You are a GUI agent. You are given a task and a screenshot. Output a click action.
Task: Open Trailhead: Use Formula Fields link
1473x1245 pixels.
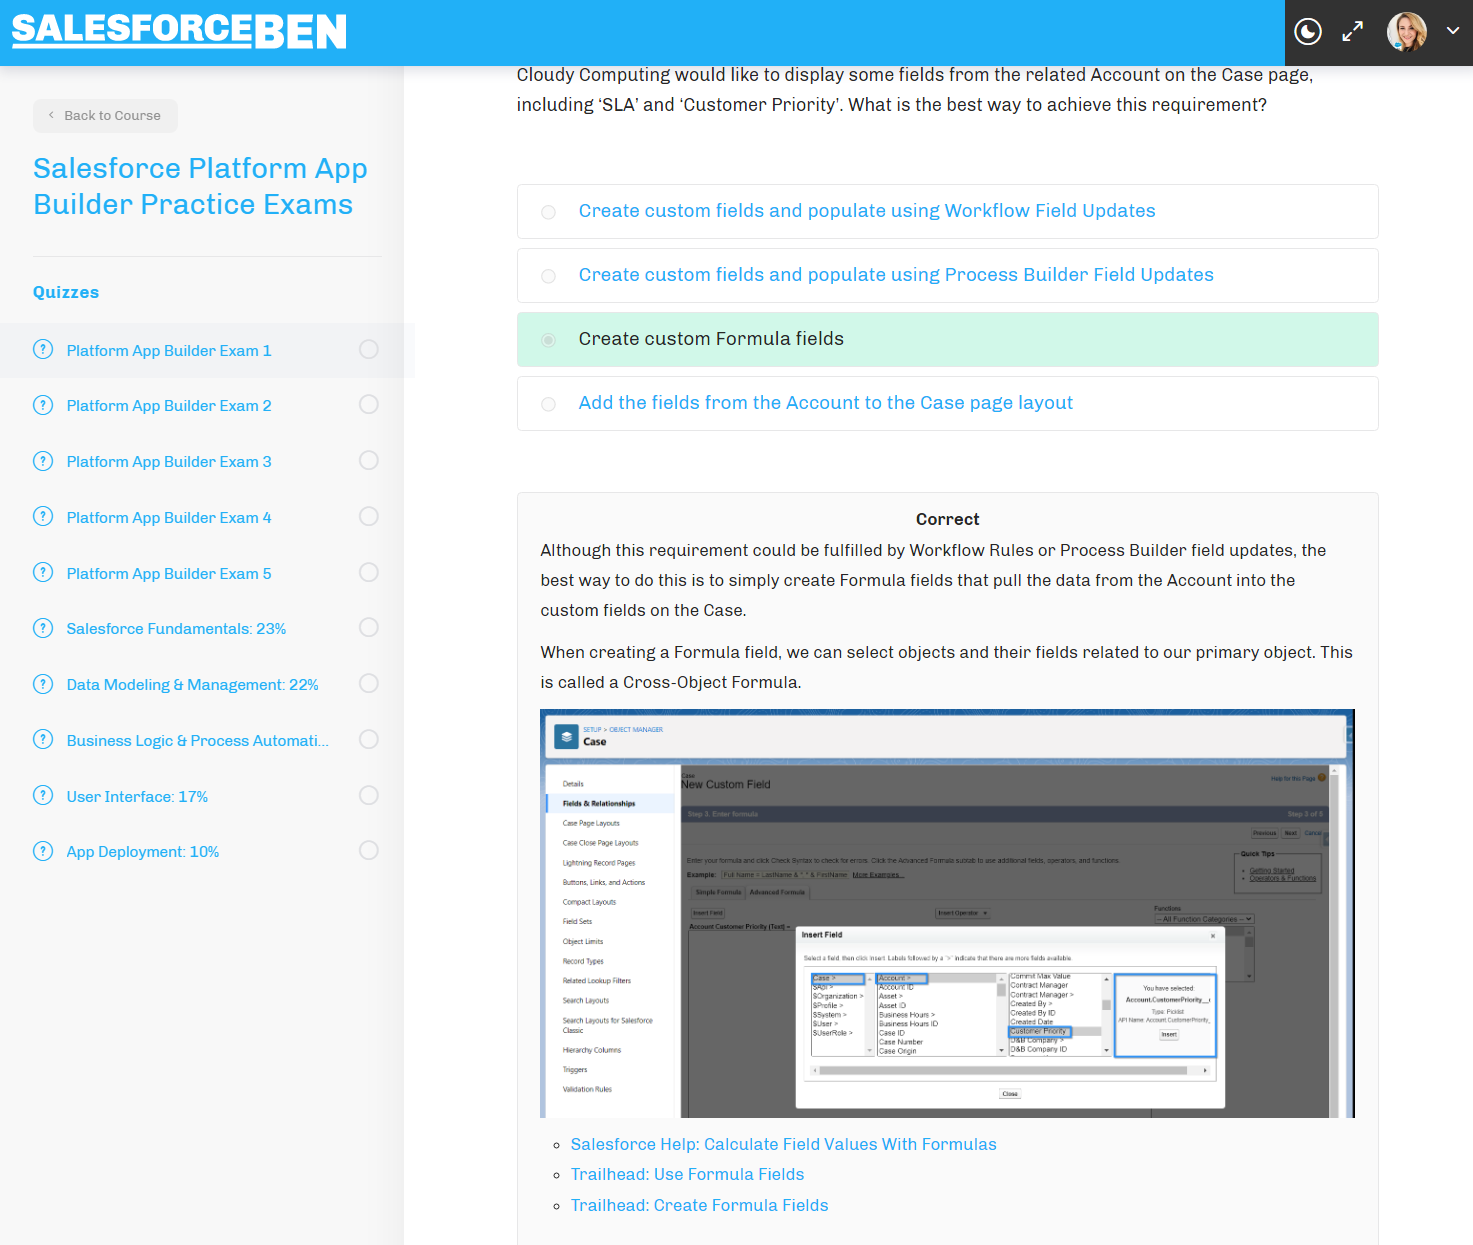point(687,1174)
